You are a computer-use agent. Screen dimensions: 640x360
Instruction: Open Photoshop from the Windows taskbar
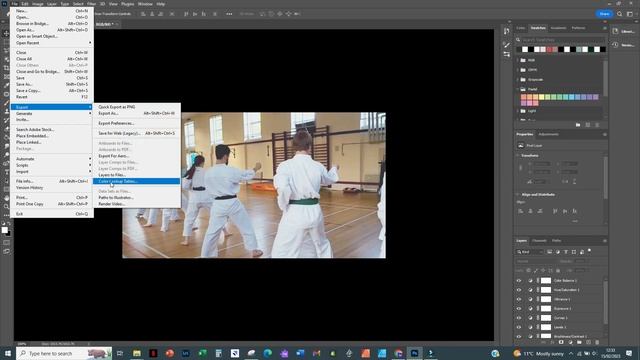point(414,353)
